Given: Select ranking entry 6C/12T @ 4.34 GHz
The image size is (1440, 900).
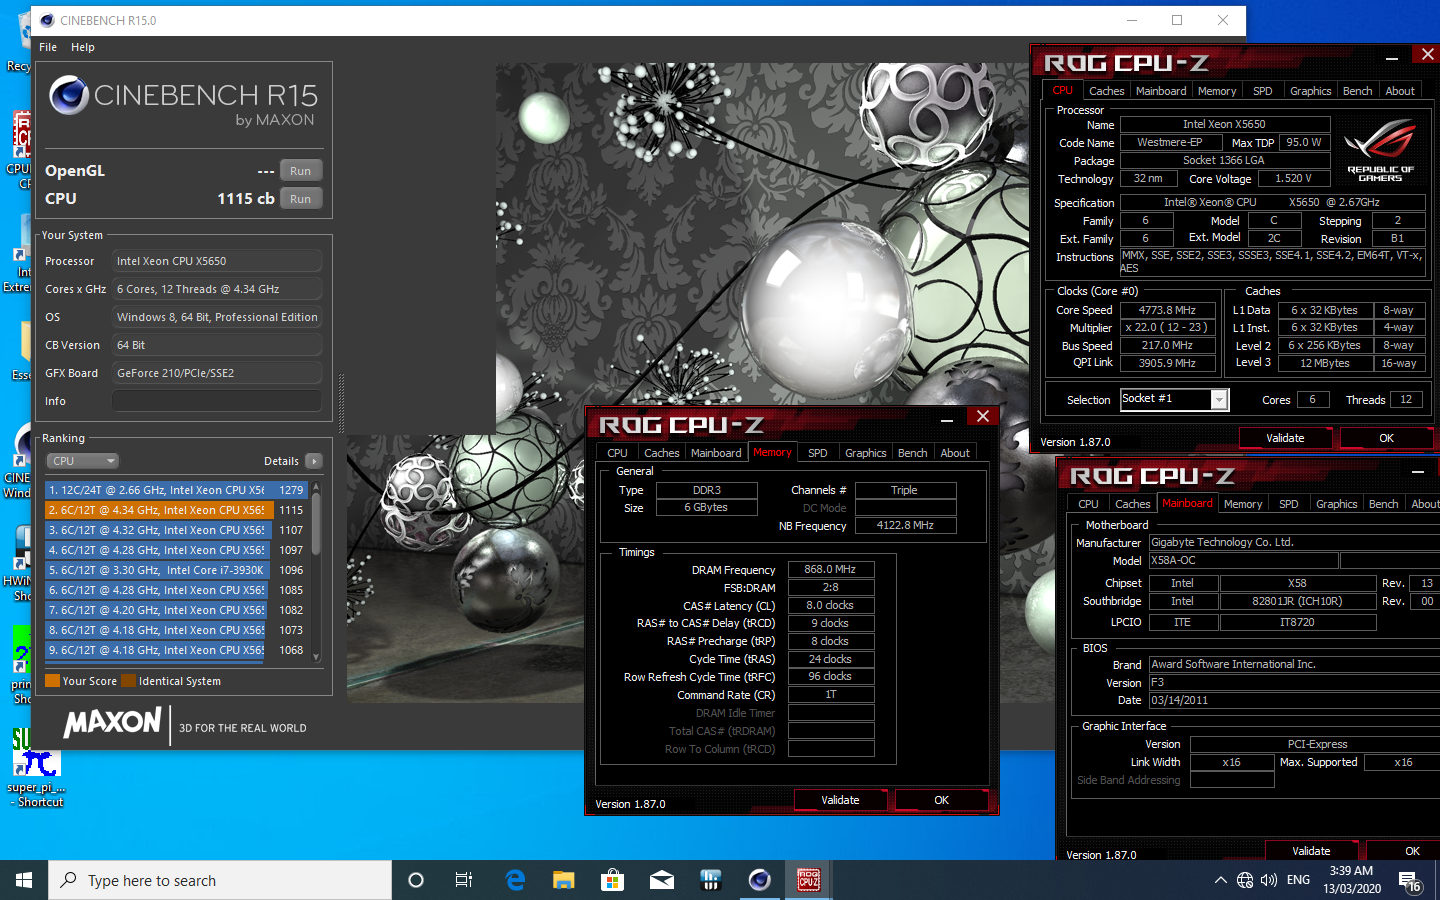Looking at the screenshot, I should [176, 510].
